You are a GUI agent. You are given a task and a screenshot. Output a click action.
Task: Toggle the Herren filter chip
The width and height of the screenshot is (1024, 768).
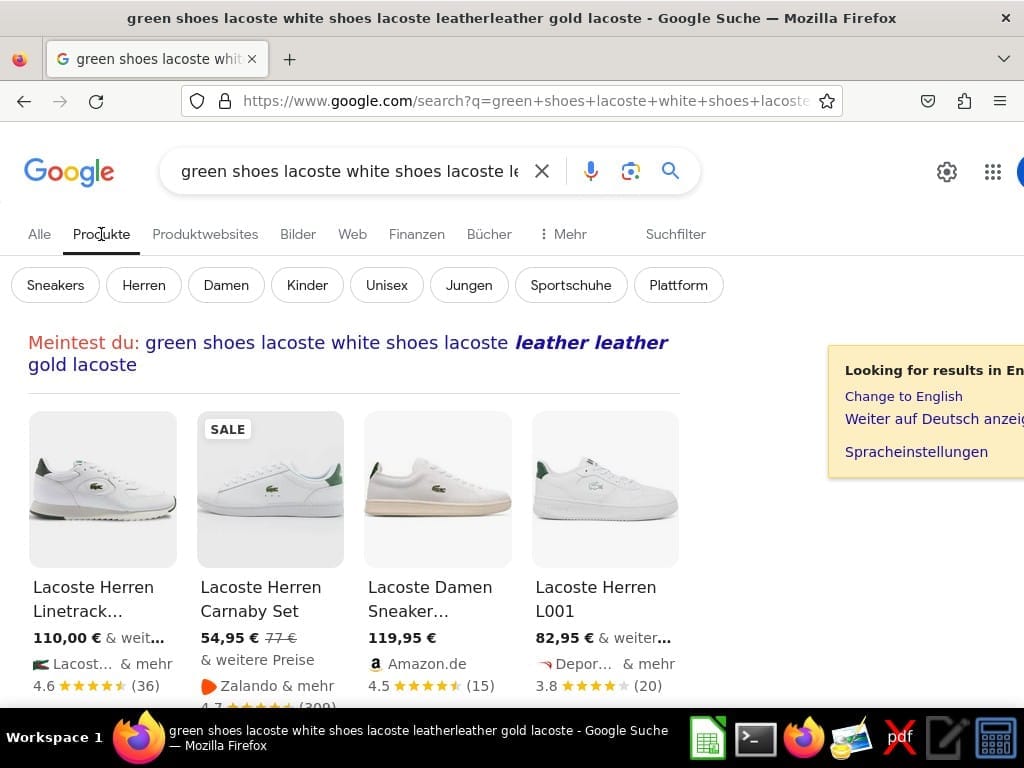[x=144, y=285]
